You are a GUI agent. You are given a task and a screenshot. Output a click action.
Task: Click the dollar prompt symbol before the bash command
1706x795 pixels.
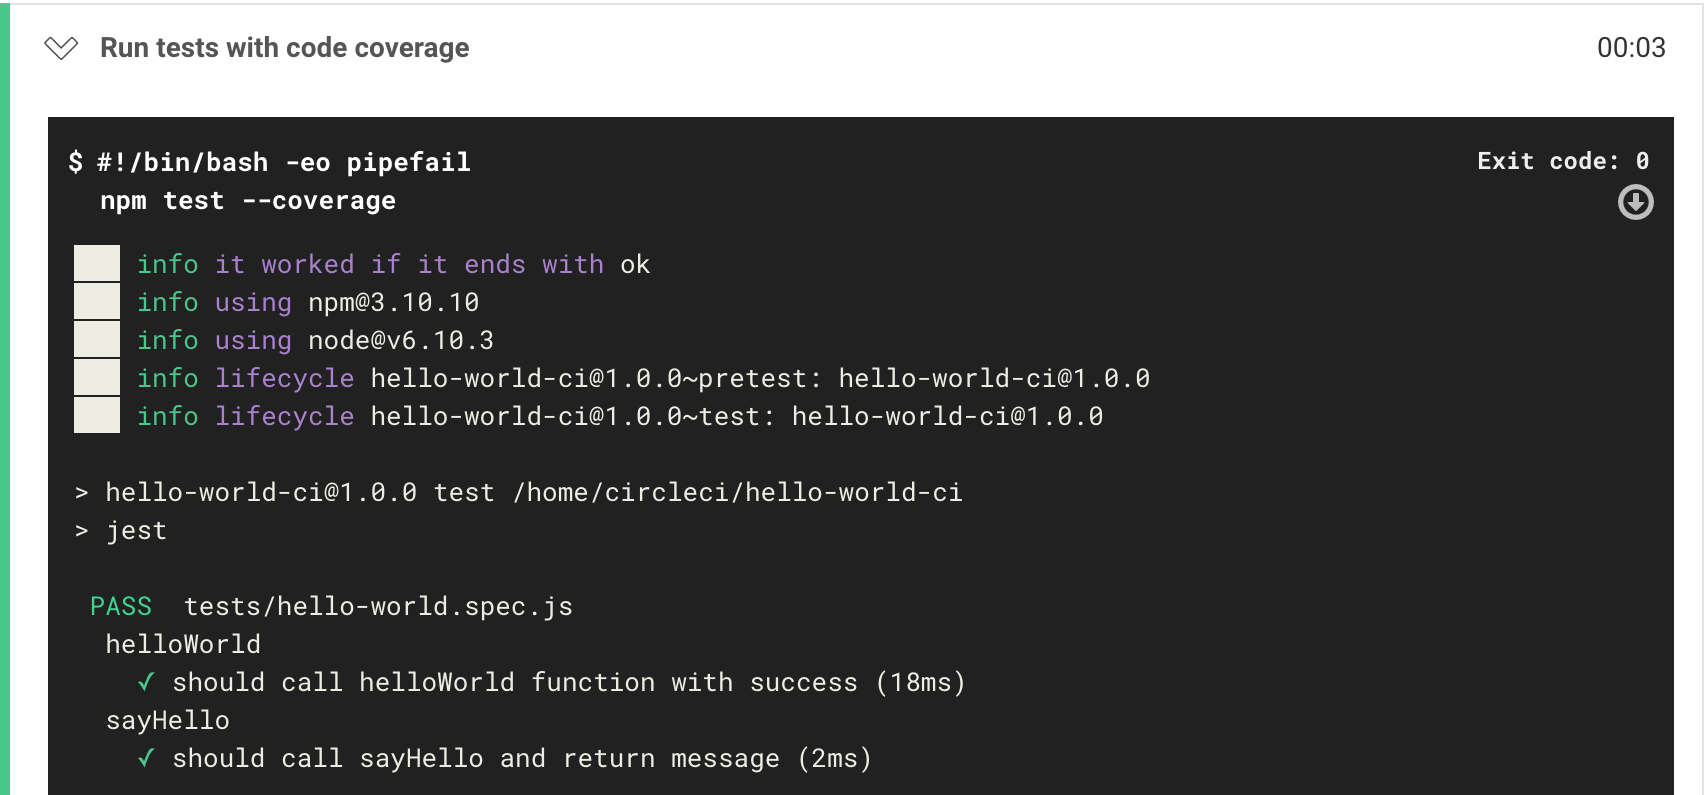point(74,161)
